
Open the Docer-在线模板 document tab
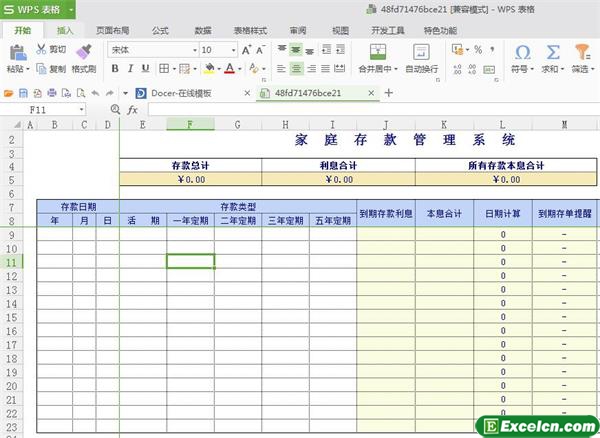coord(194,93)
